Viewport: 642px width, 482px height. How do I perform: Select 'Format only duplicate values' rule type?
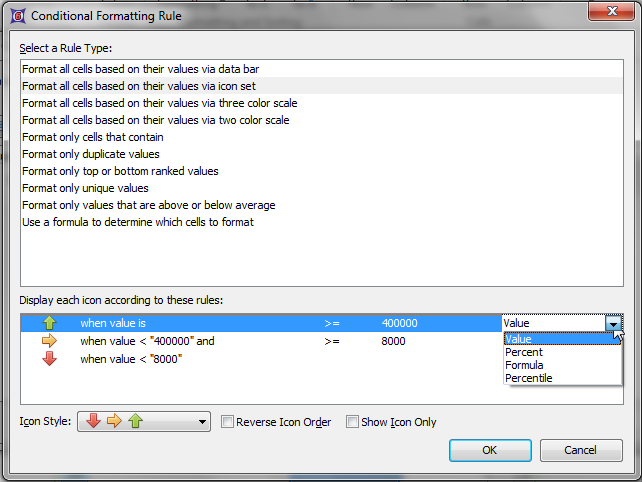coord(91,154)
